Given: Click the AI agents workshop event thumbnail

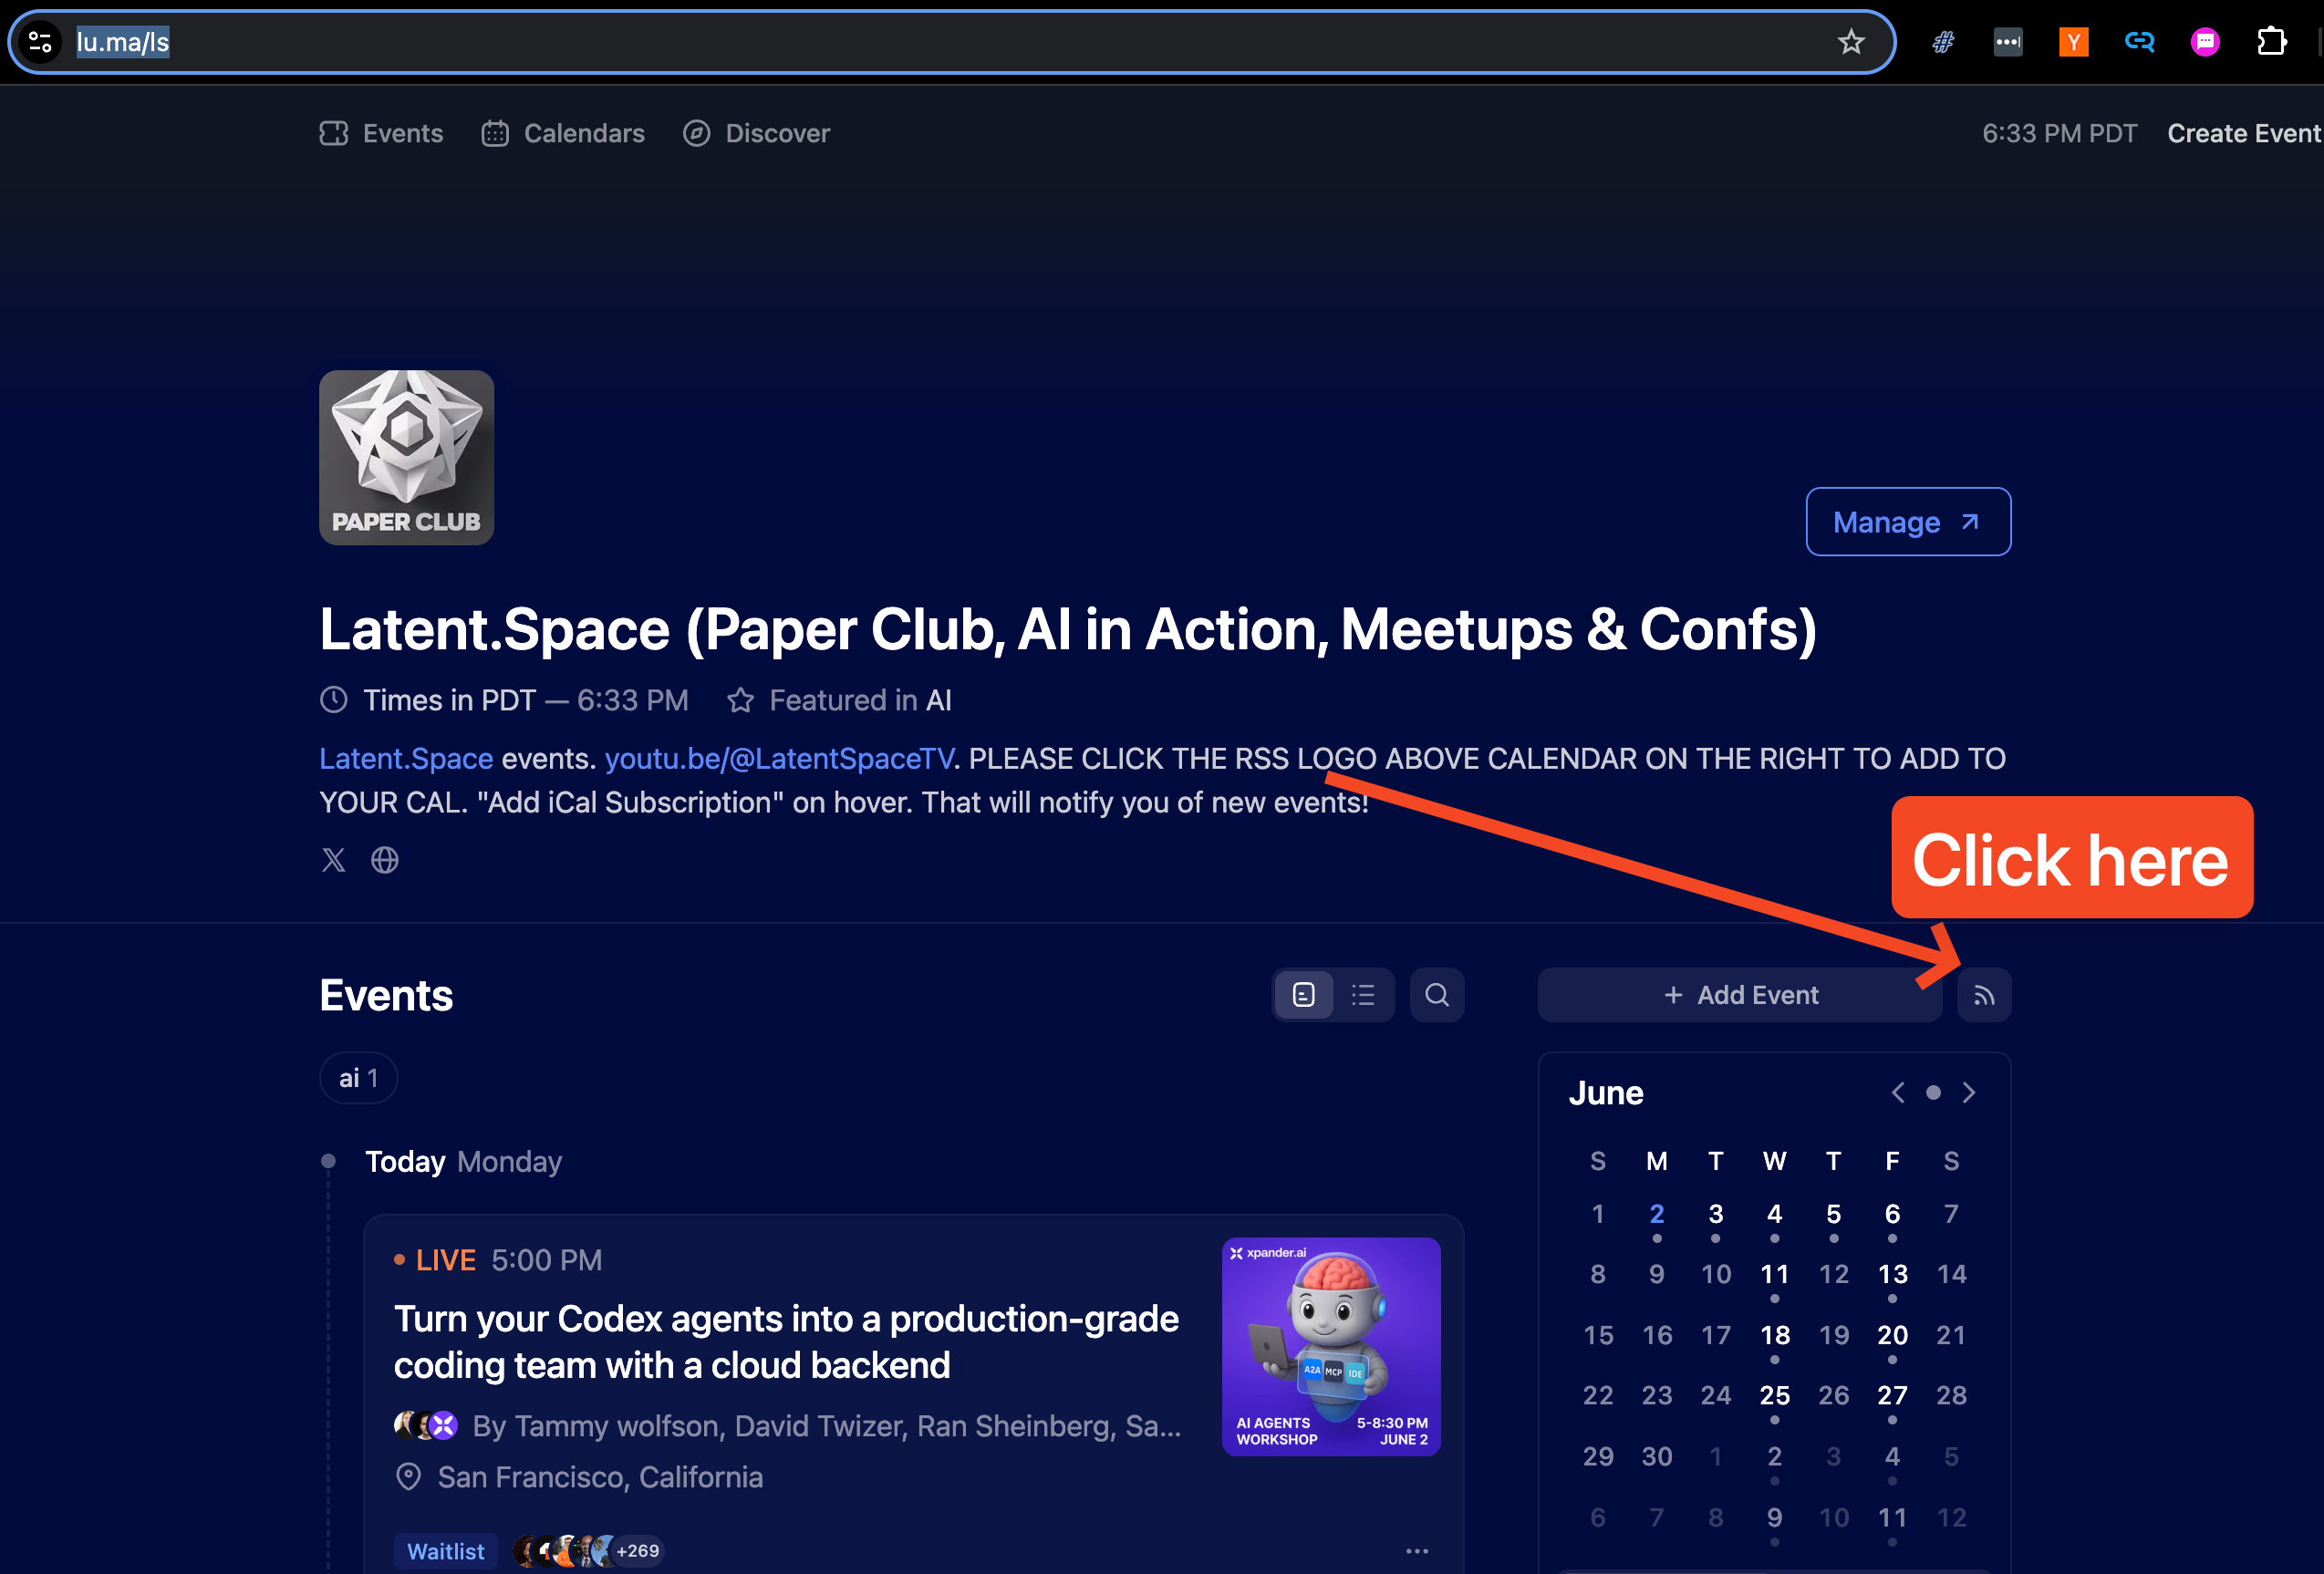Looking at the screenshot, I should (1330, 1346).
